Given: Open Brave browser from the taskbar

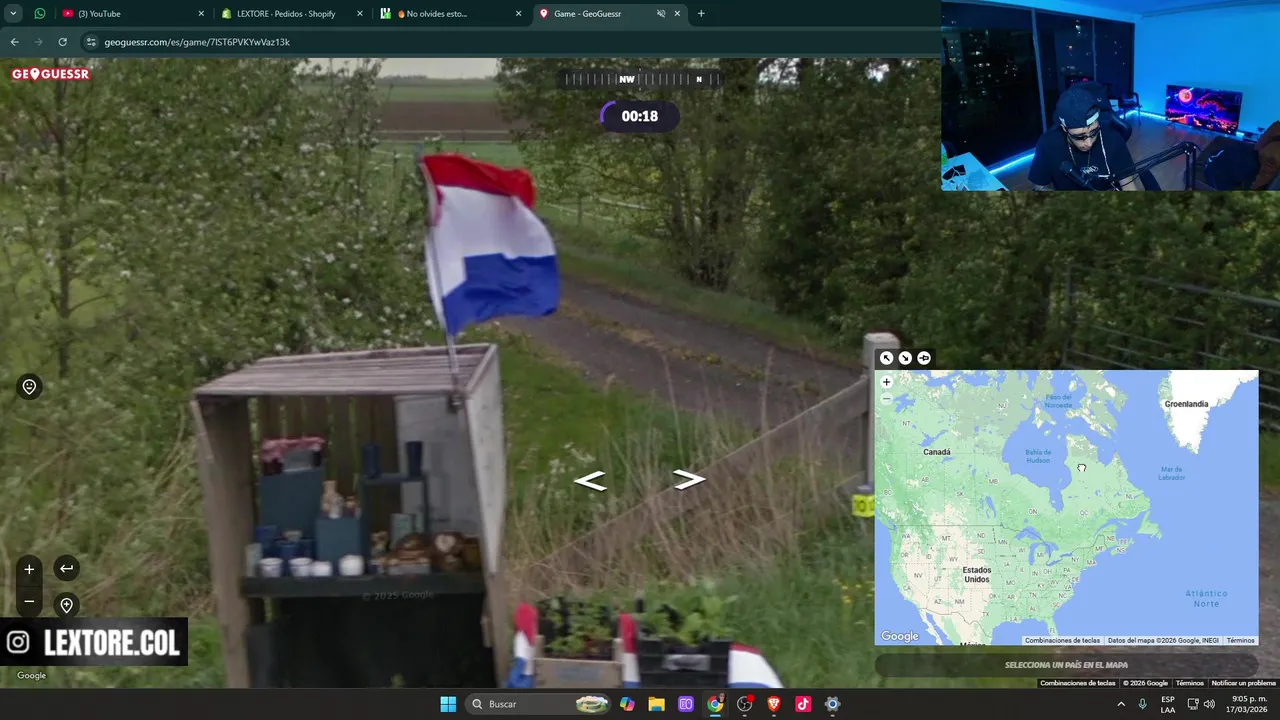Looking at the screenshot, I should point(773,704).
